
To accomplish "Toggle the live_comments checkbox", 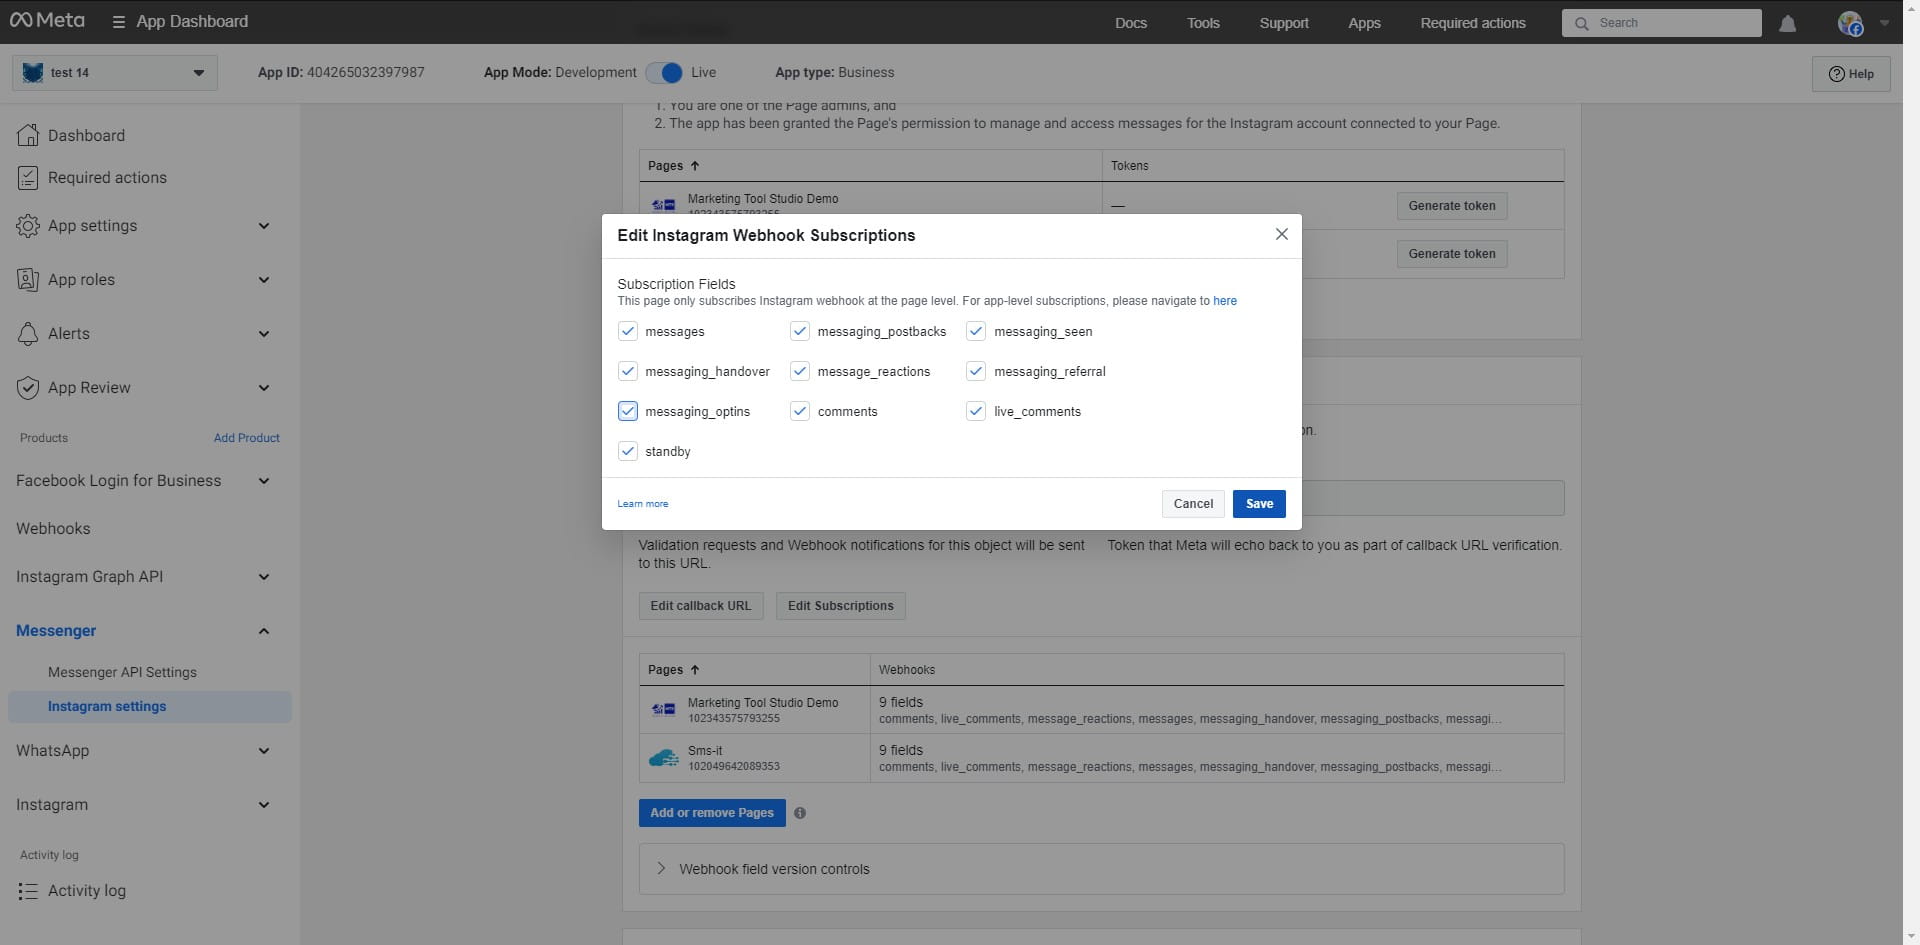I will point(976,411).
